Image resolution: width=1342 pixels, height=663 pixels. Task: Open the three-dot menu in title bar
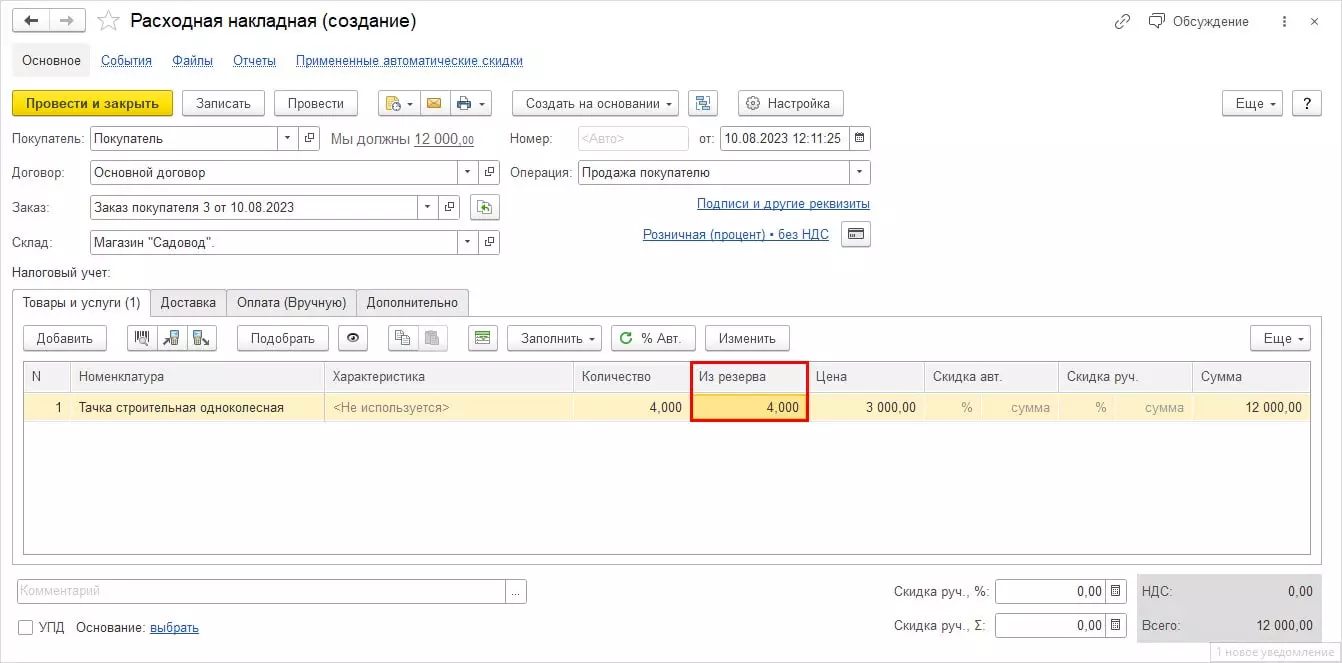point(1285,21)
